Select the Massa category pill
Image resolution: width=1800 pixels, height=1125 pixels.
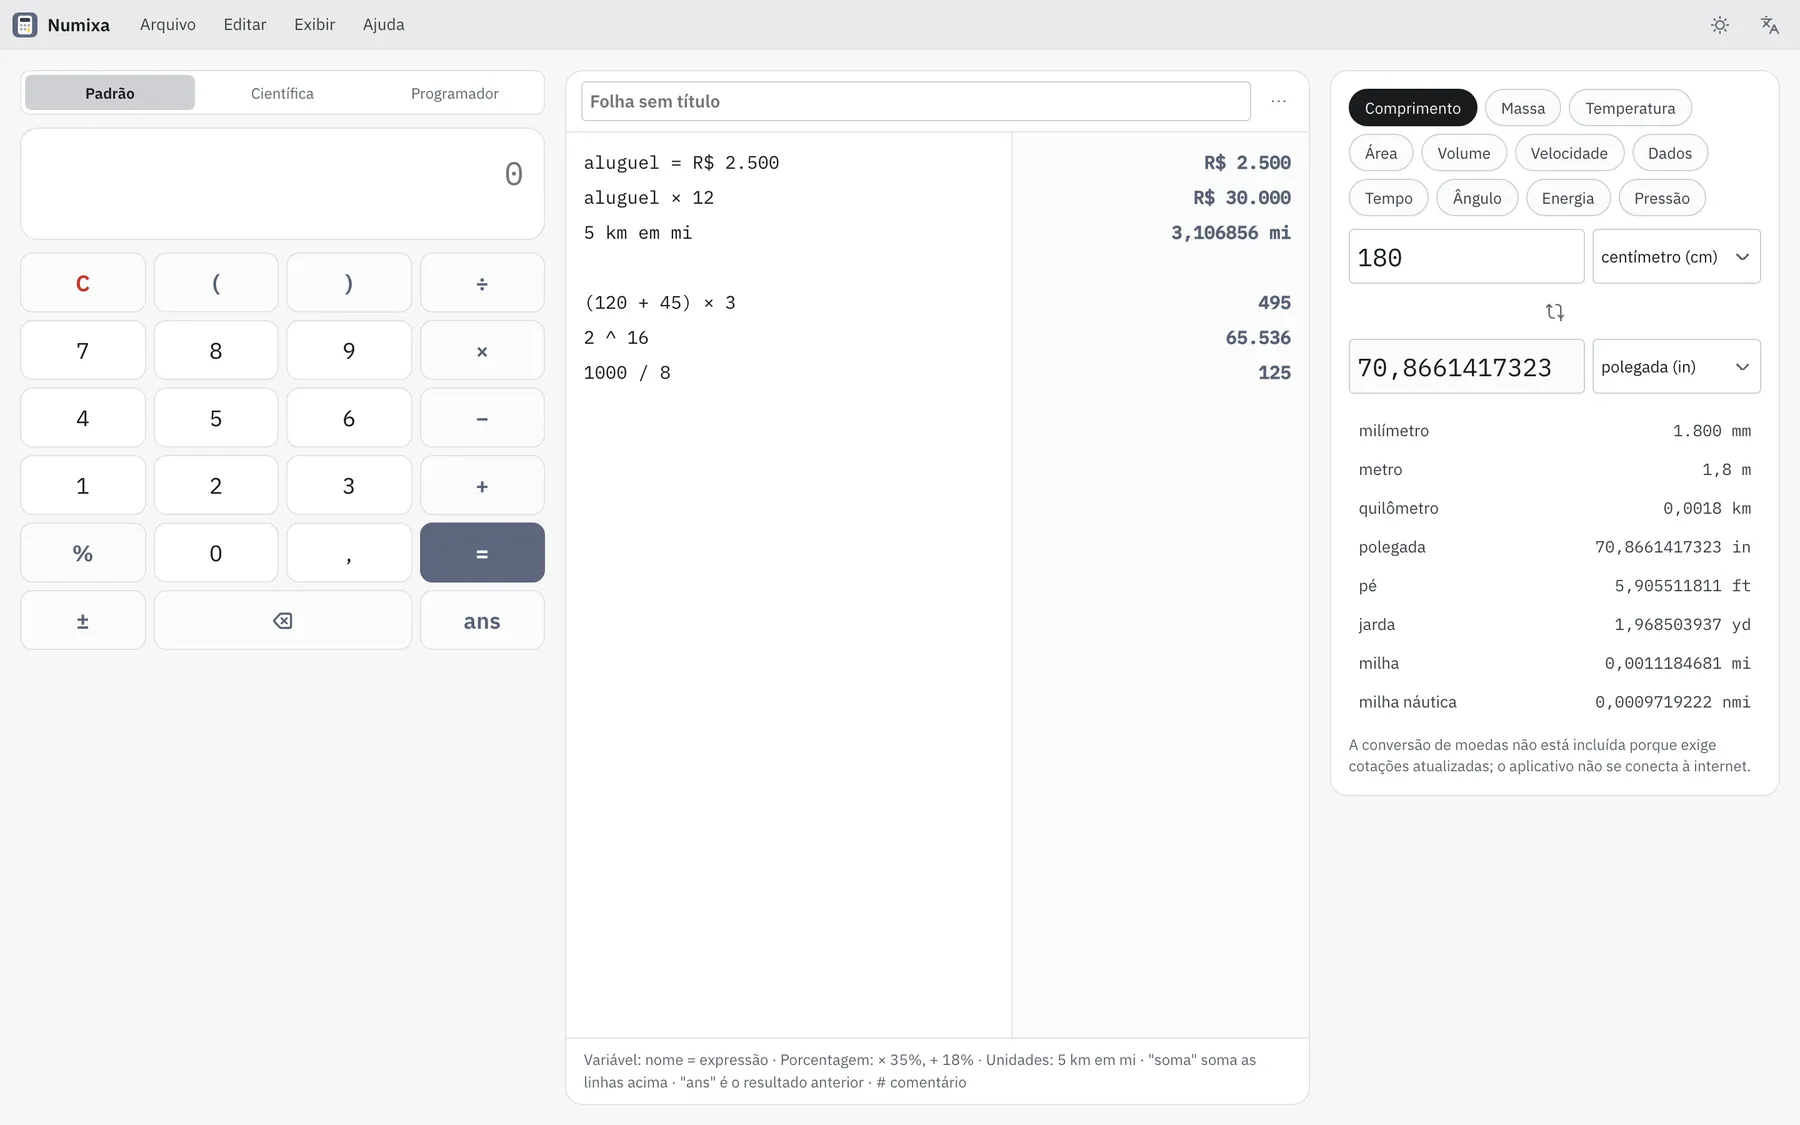[1523, 108]
